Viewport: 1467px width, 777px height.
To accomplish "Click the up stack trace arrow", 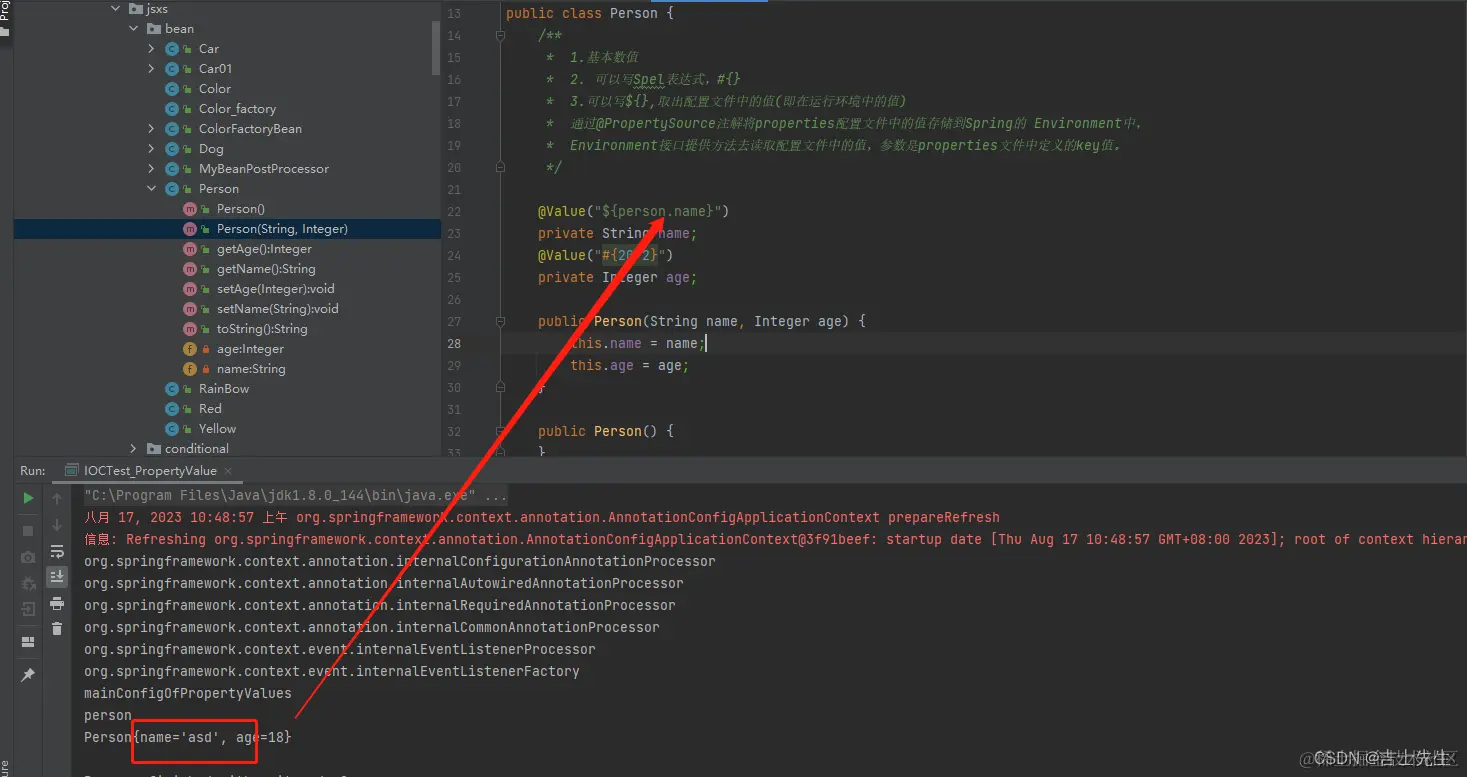I will [x=57, y=498].
